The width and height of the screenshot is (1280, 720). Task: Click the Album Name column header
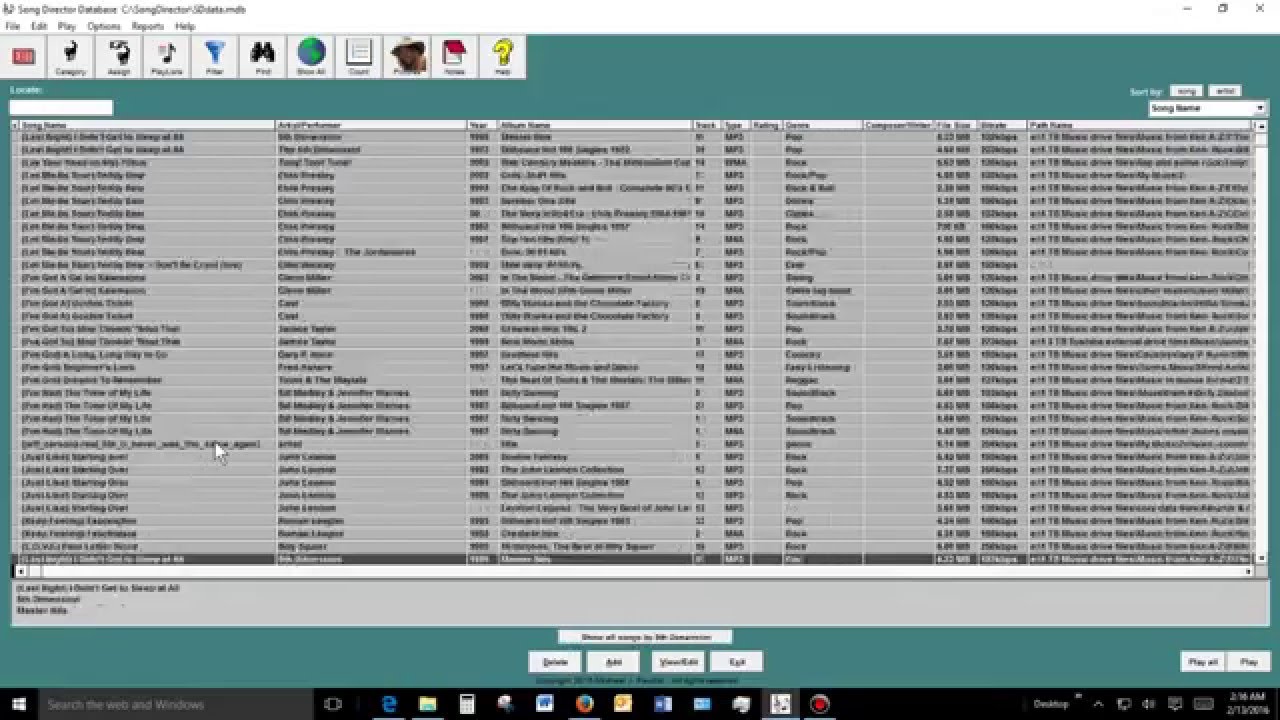[595, 126]
